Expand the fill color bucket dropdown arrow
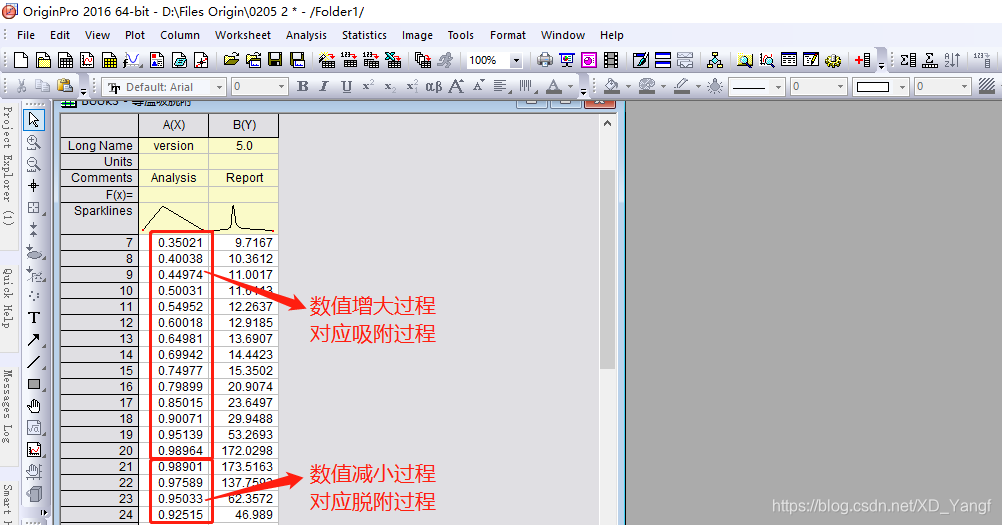The image size is (1002, 525). point(628,87)
